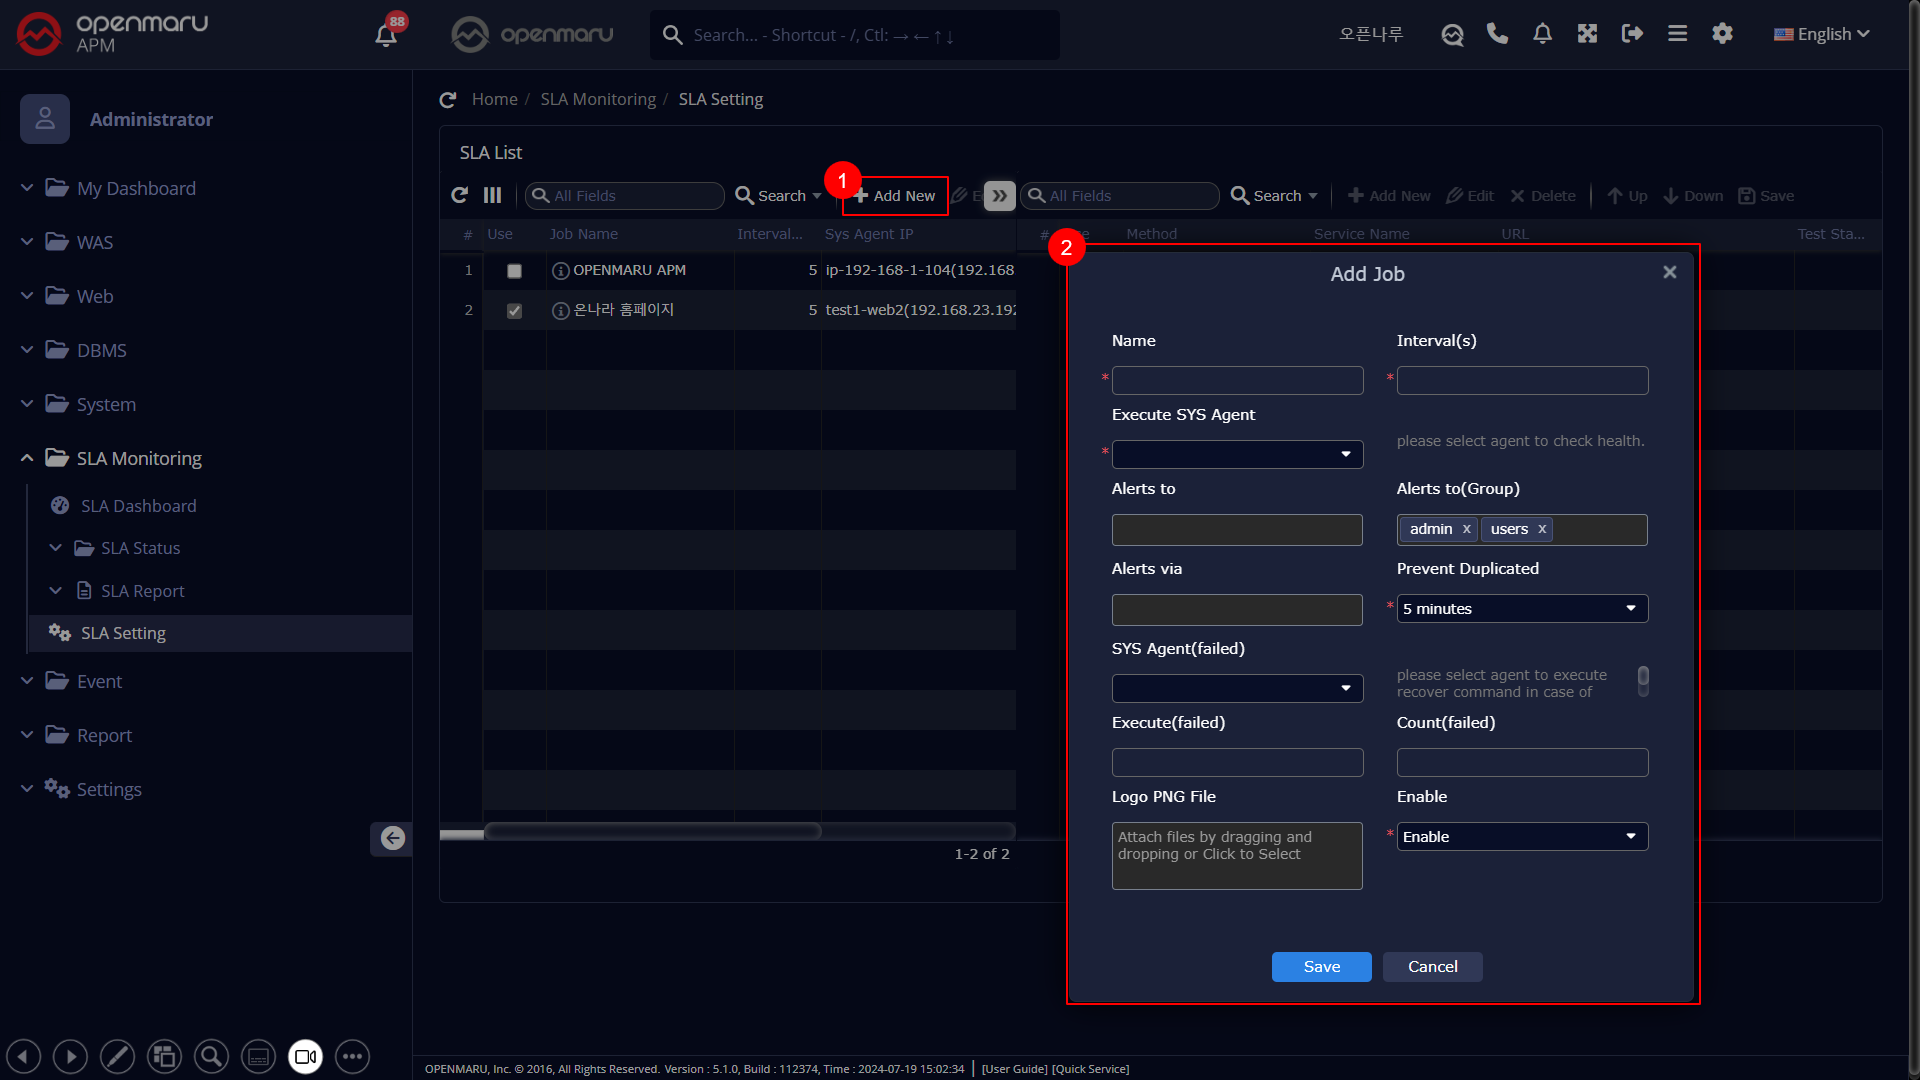Toggle column view icon in SLA List
1920x1080 pixels.
click(492, 196)
